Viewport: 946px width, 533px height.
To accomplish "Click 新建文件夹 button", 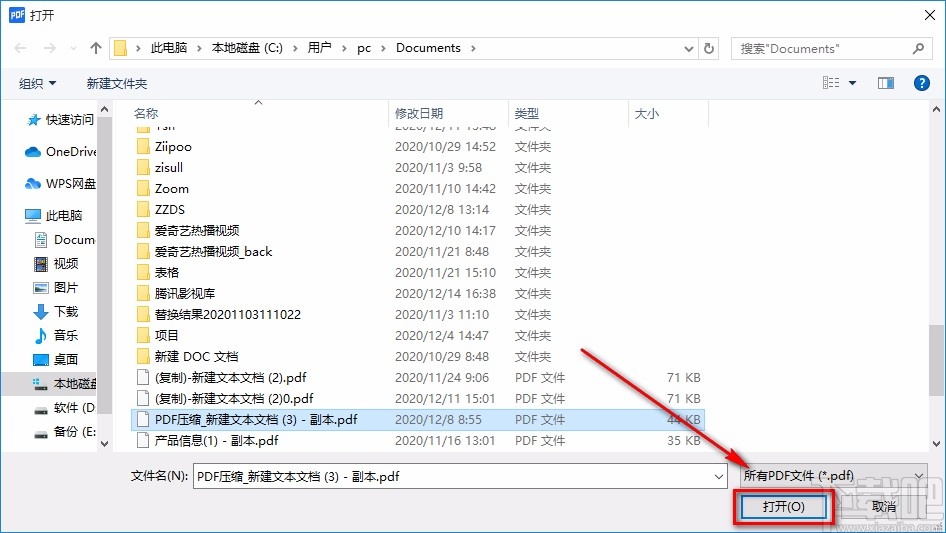I will (x=116, y=83).
